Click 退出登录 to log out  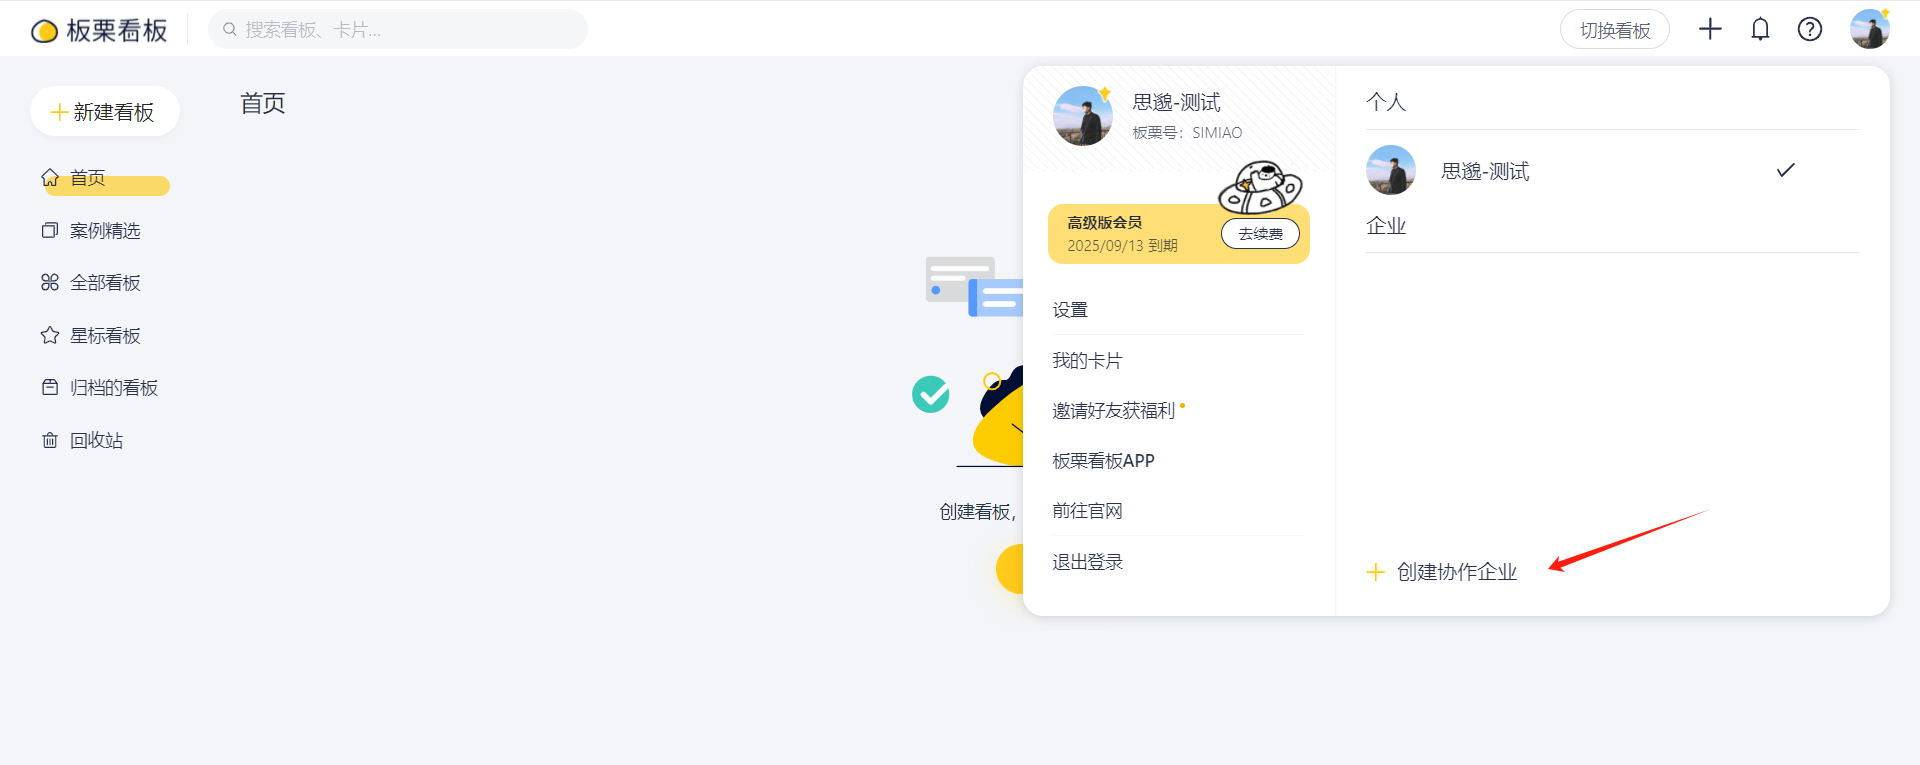(1087, 562)
